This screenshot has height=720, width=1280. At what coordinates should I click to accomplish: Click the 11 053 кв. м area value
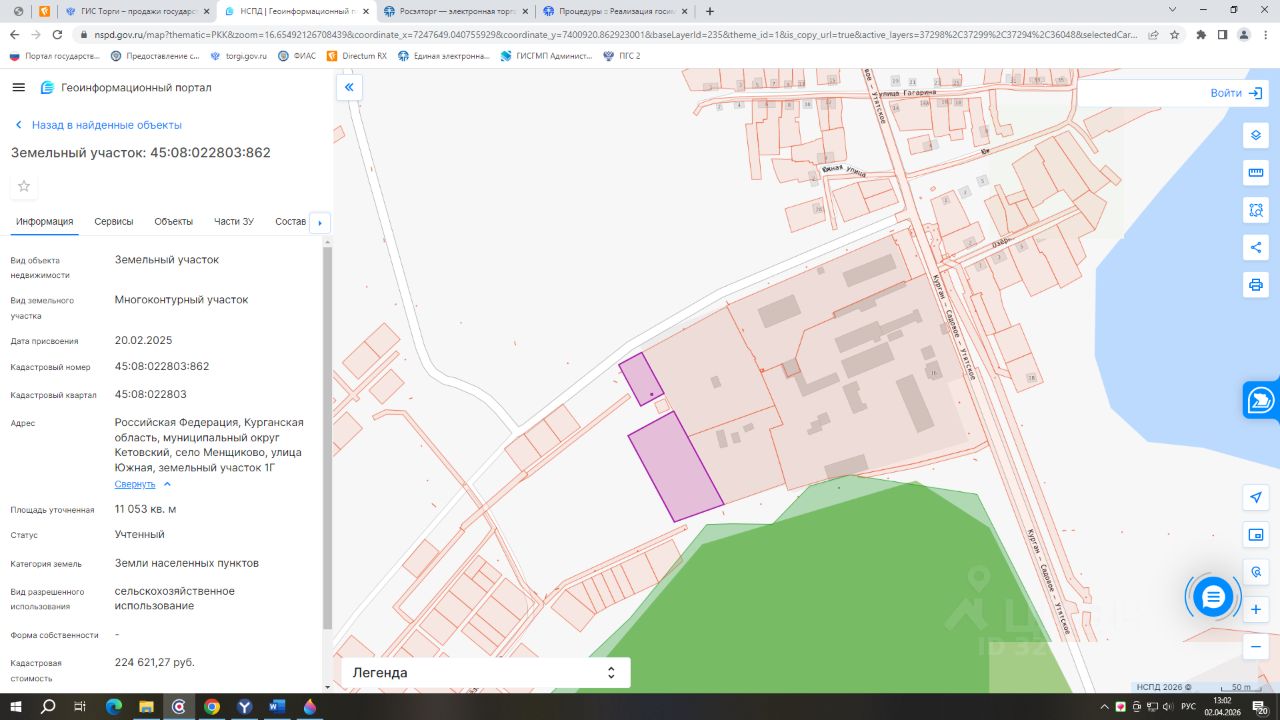click(x=145, y=509)
